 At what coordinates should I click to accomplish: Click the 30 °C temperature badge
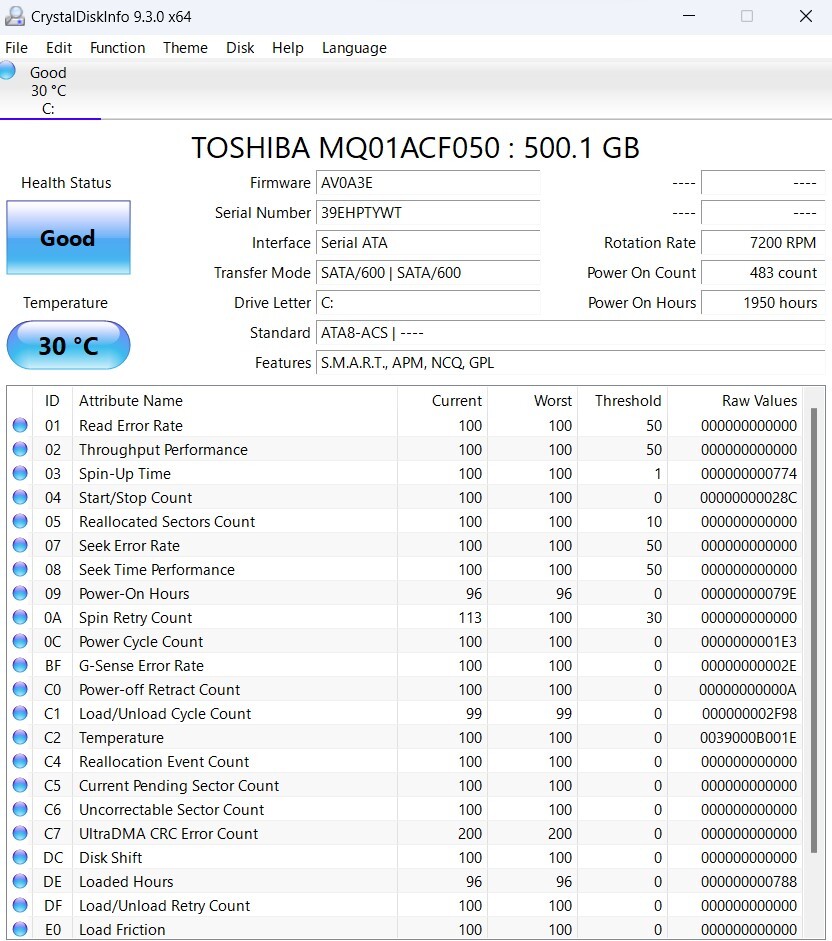(x=67, y=345)
